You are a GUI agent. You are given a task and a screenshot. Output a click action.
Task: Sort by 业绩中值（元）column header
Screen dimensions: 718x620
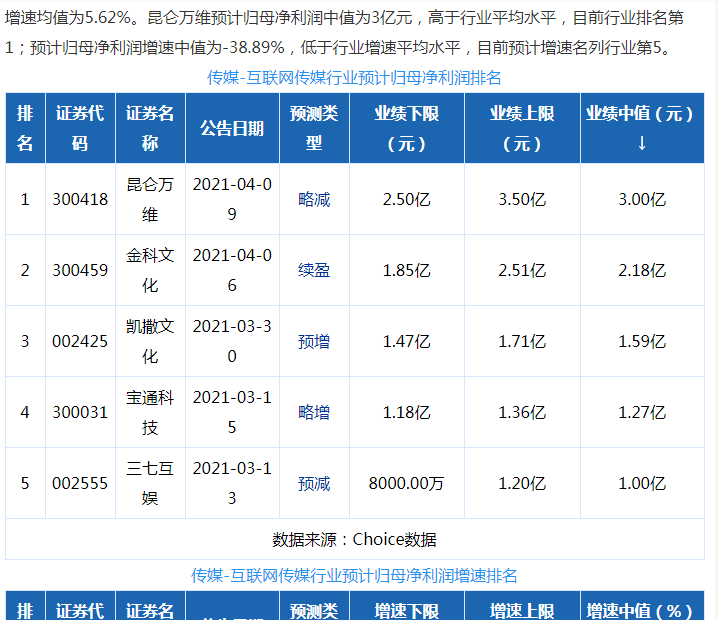(x=642, y=128)
